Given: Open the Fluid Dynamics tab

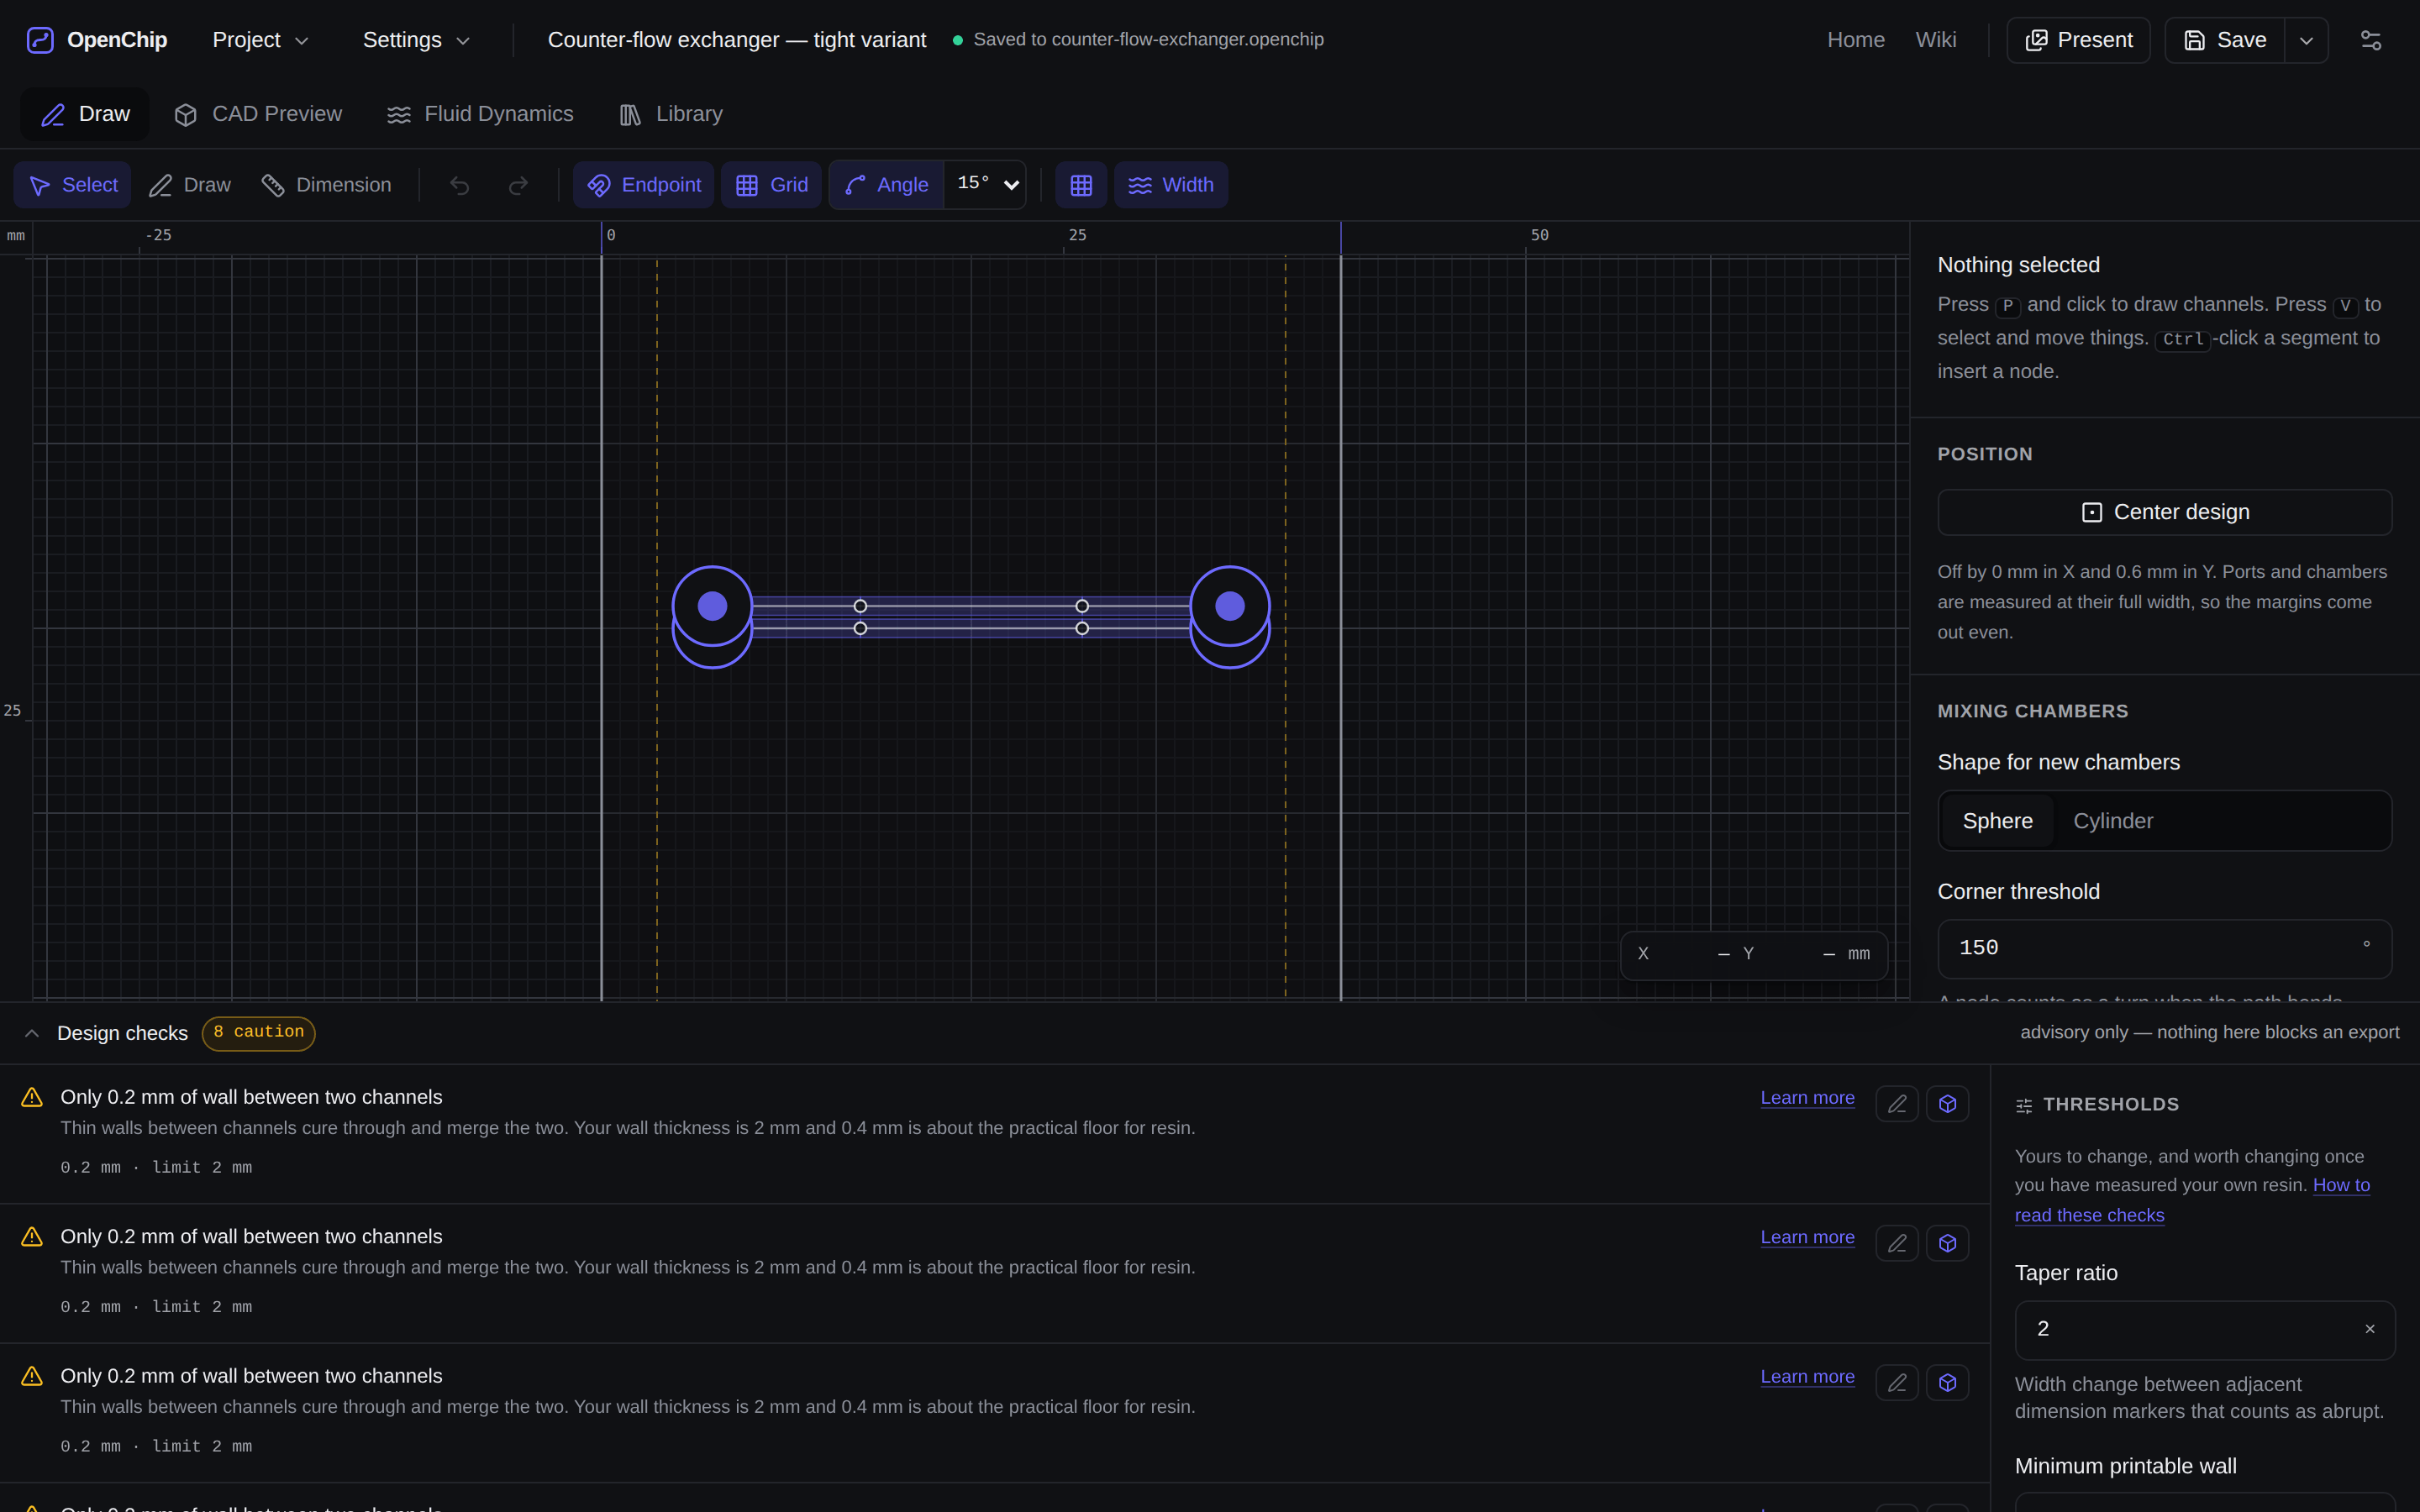Looking at the screenshot, I should coord(481,114).
